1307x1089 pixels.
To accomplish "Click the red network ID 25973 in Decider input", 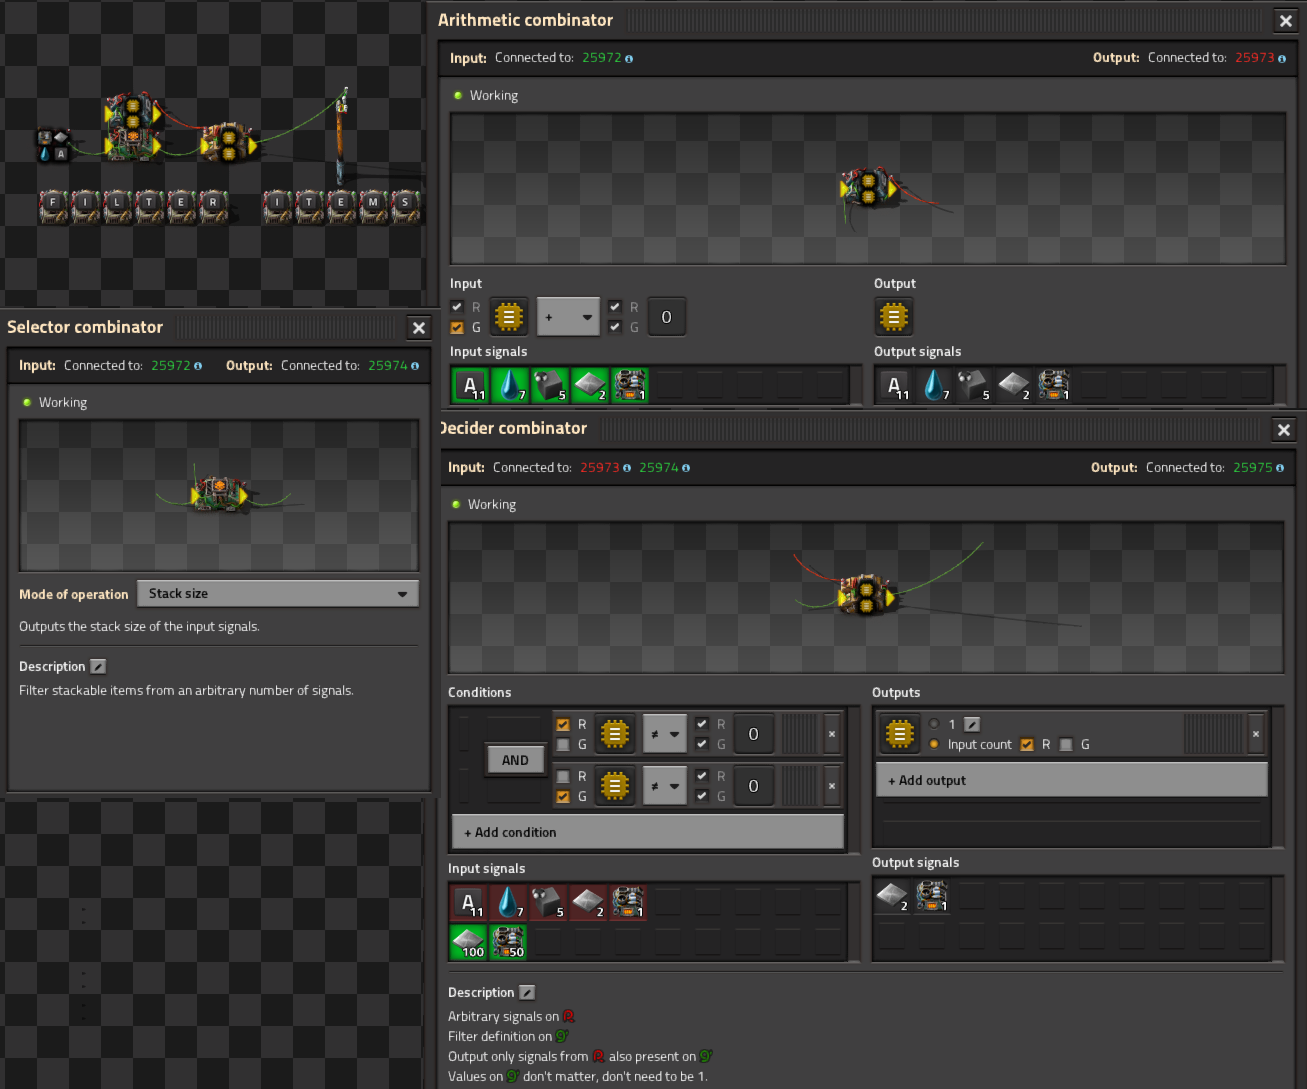I will tap(600, 467).
